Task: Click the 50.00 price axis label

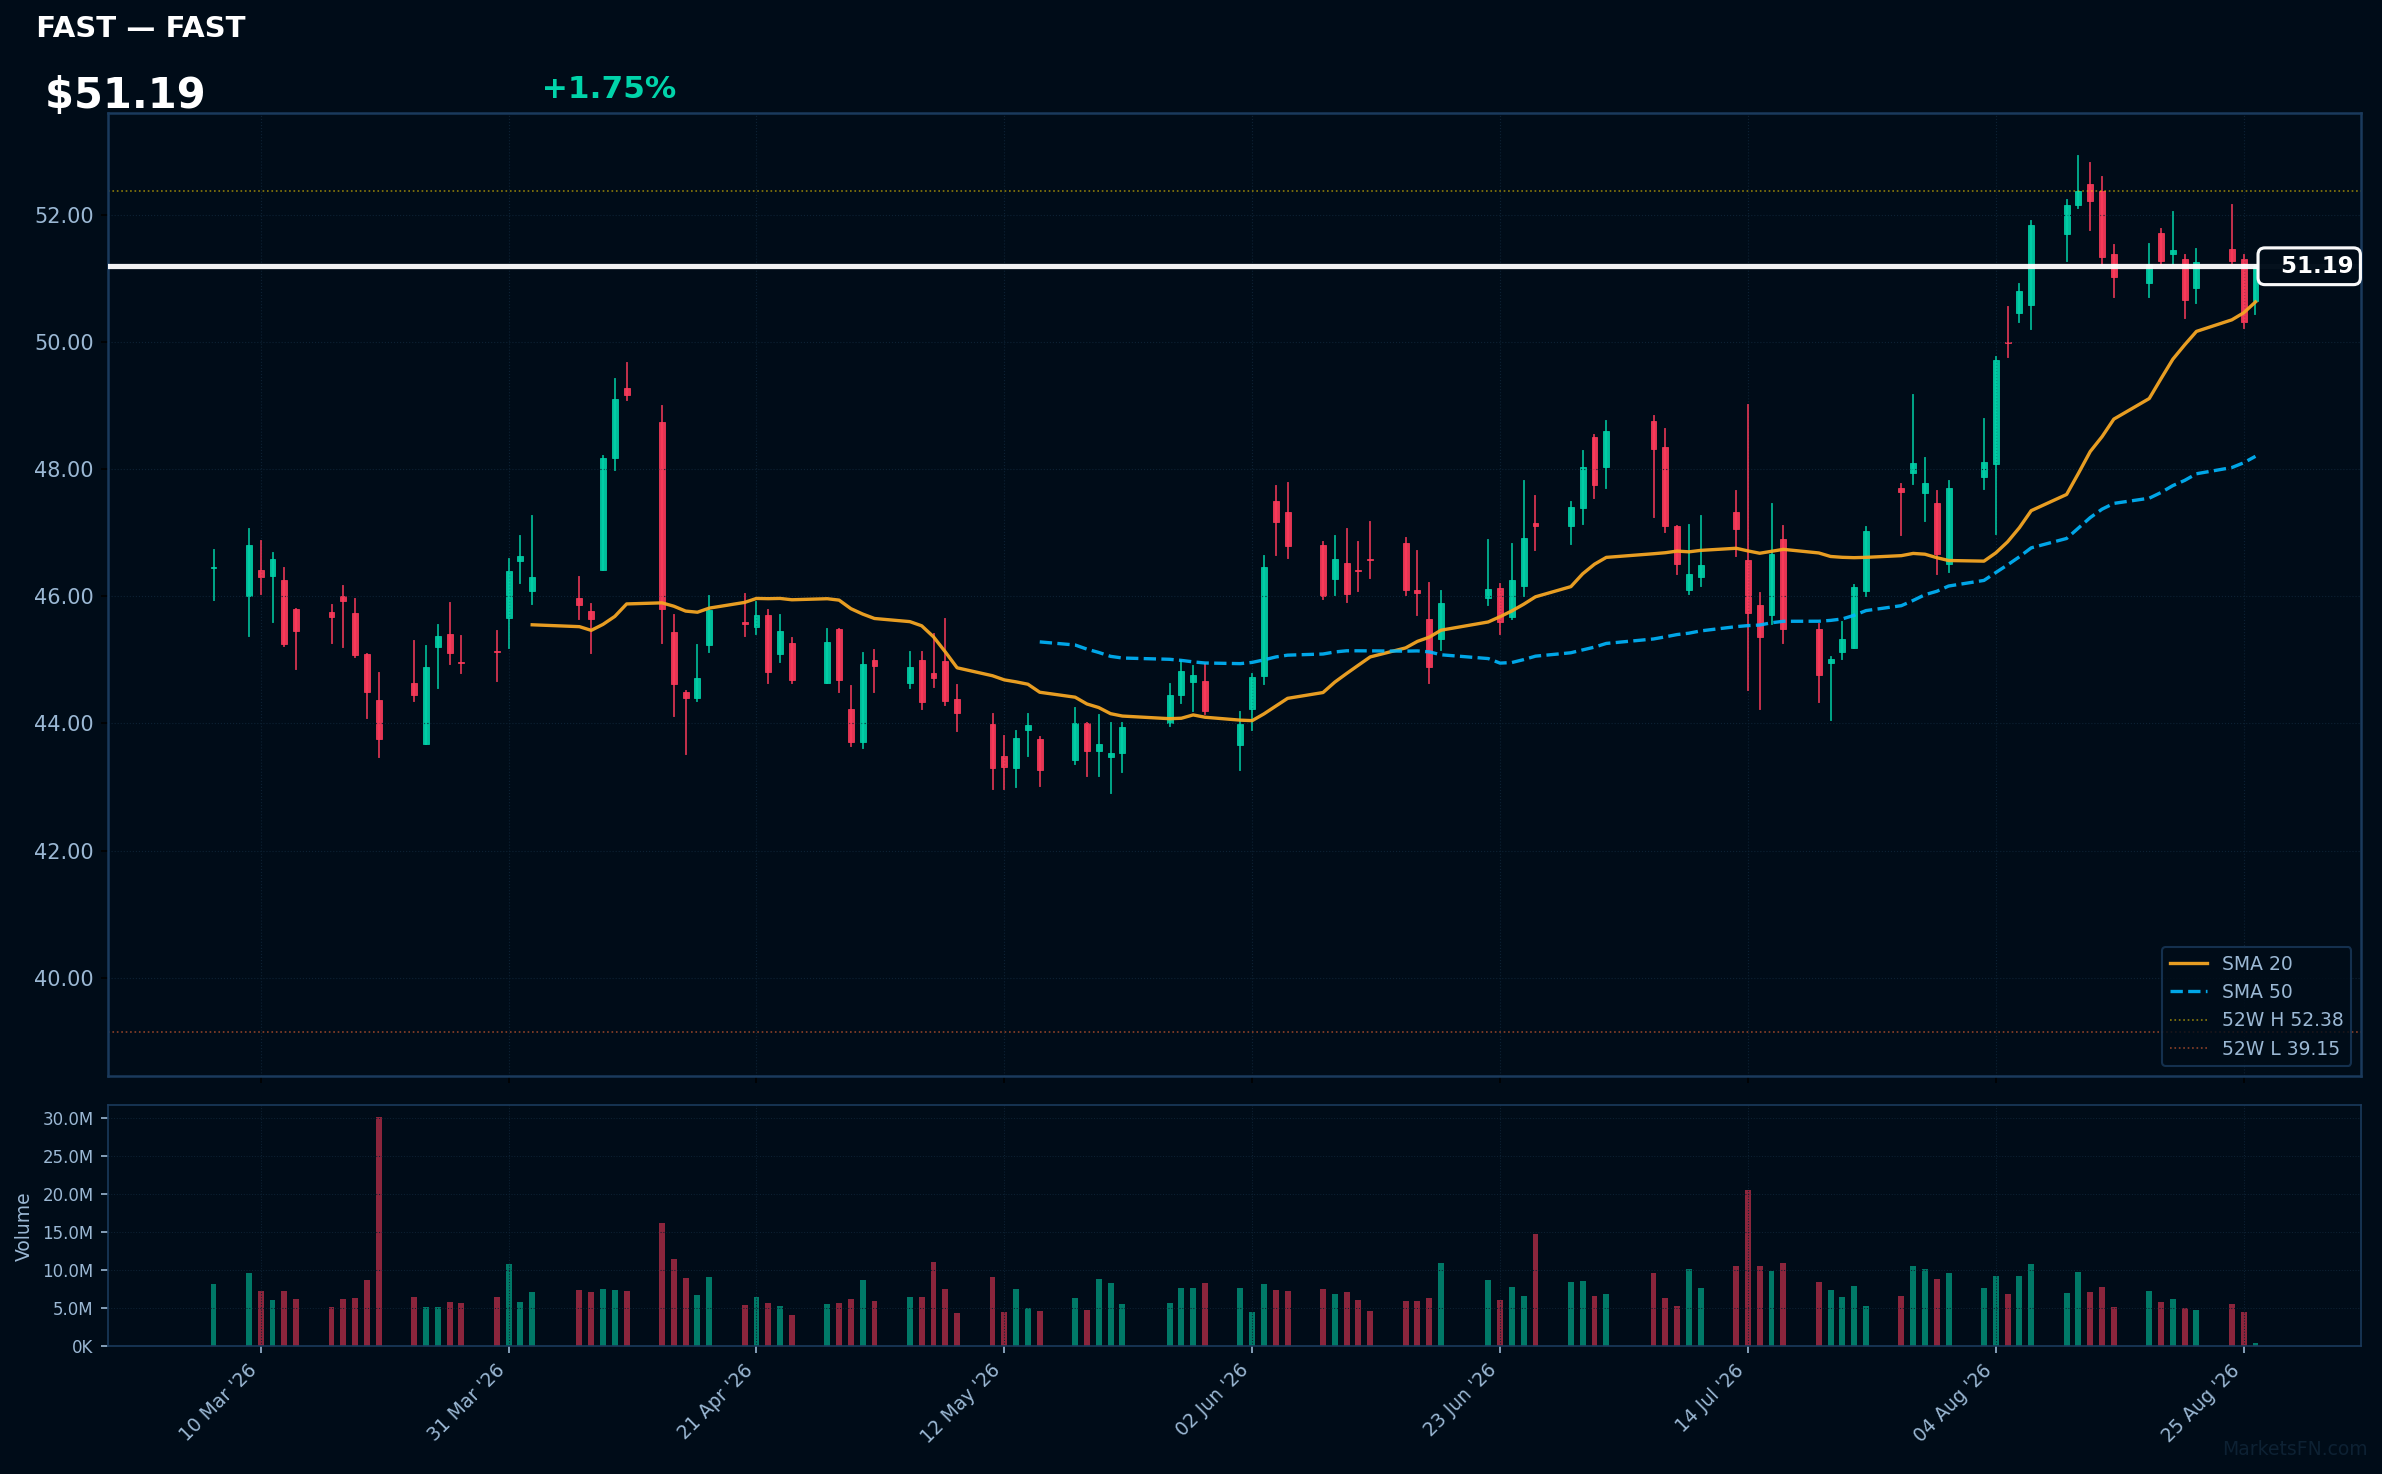Action: tap(64, 343)
